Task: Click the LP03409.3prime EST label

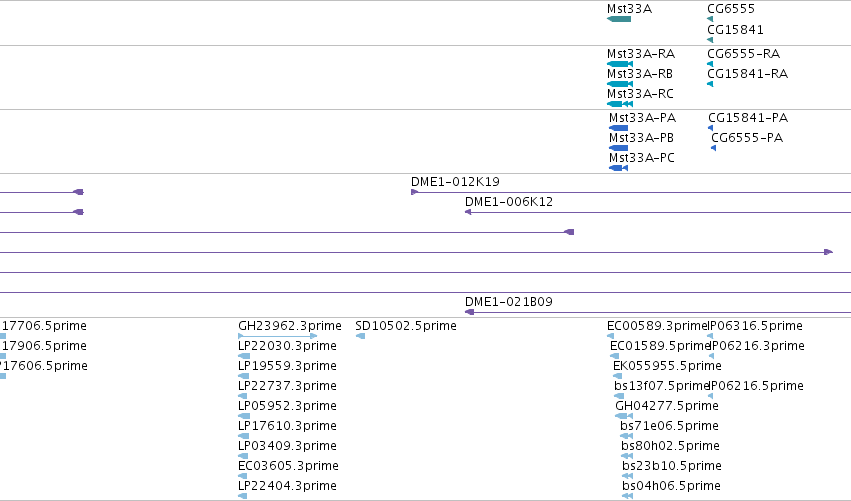Action: pyautogui.click(x=287, y=446)
